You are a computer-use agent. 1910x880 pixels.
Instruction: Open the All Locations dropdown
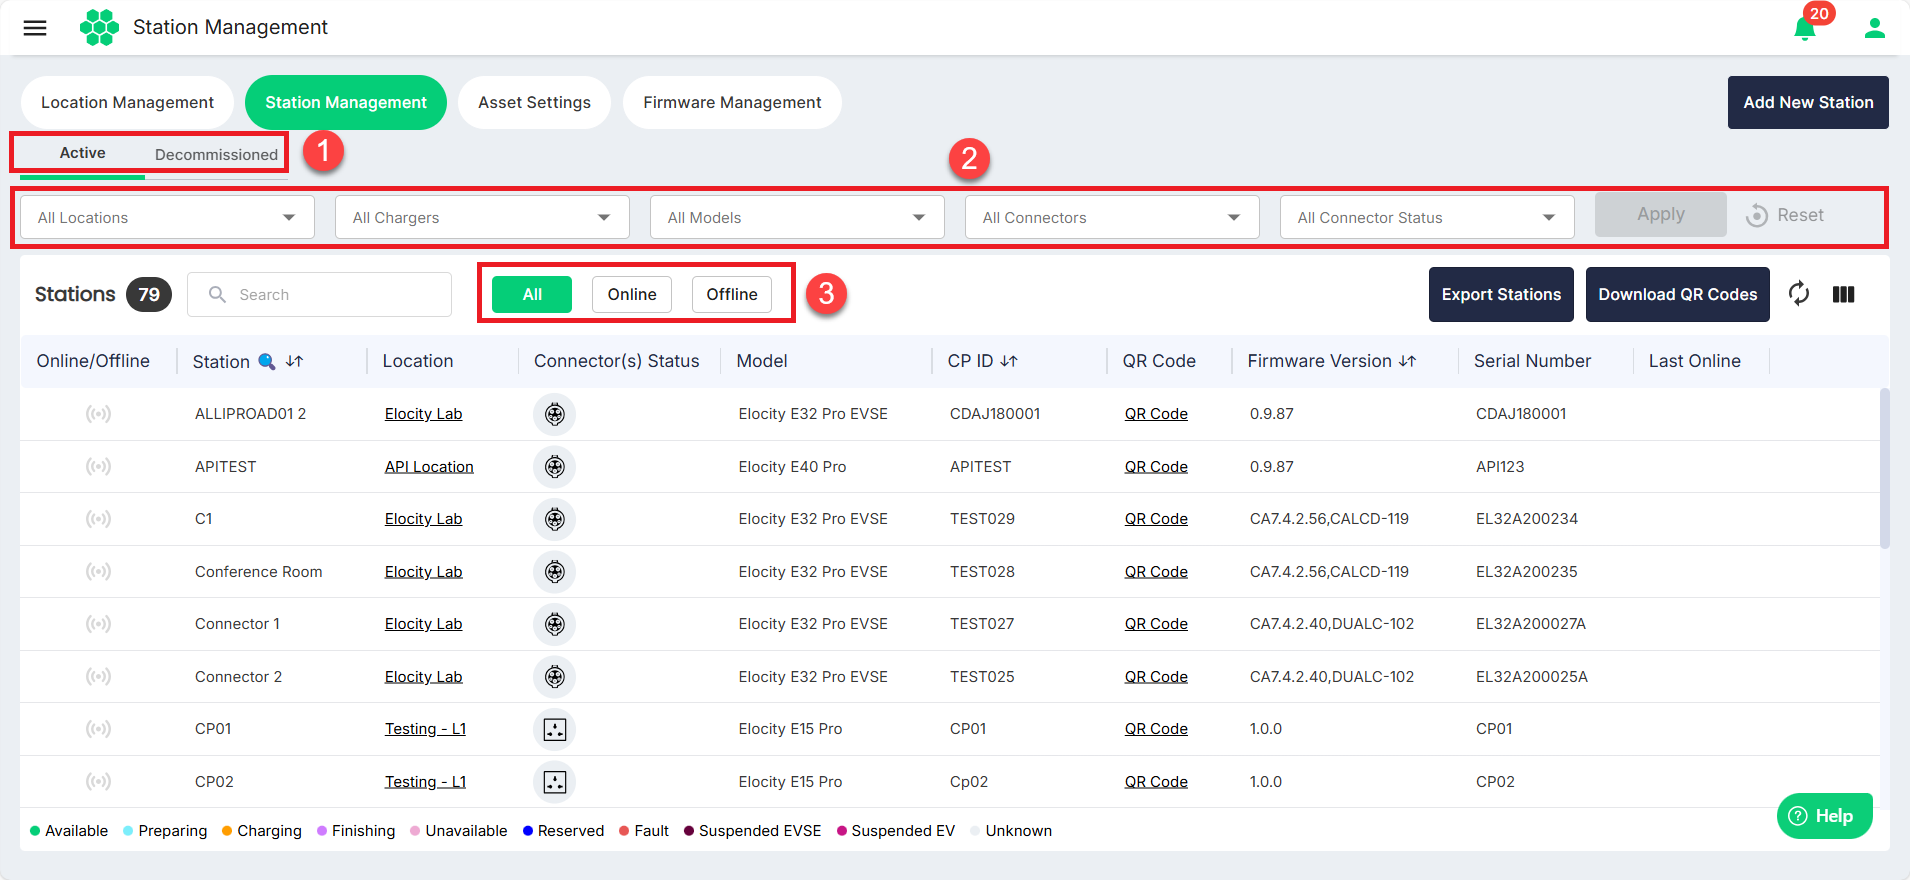tap(167, 217)
